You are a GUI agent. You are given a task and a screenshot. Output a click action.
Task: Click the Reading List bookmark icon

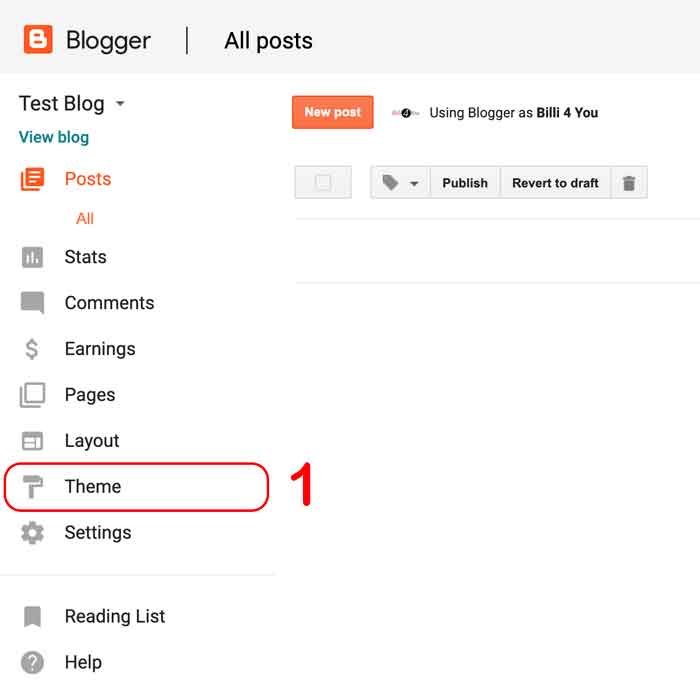click(33, 616)
